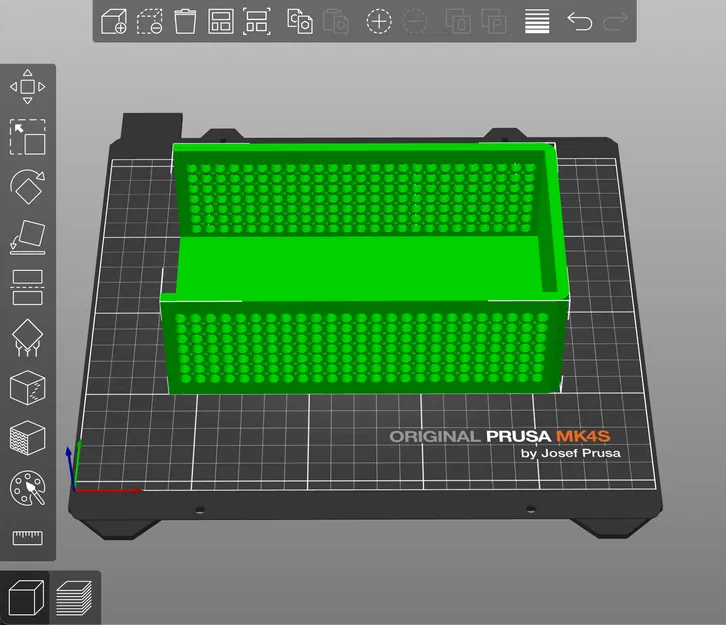Click the Split to parts icon
Image resolution: width=726 pixels, height=625 pixels.
coord(494,21)
